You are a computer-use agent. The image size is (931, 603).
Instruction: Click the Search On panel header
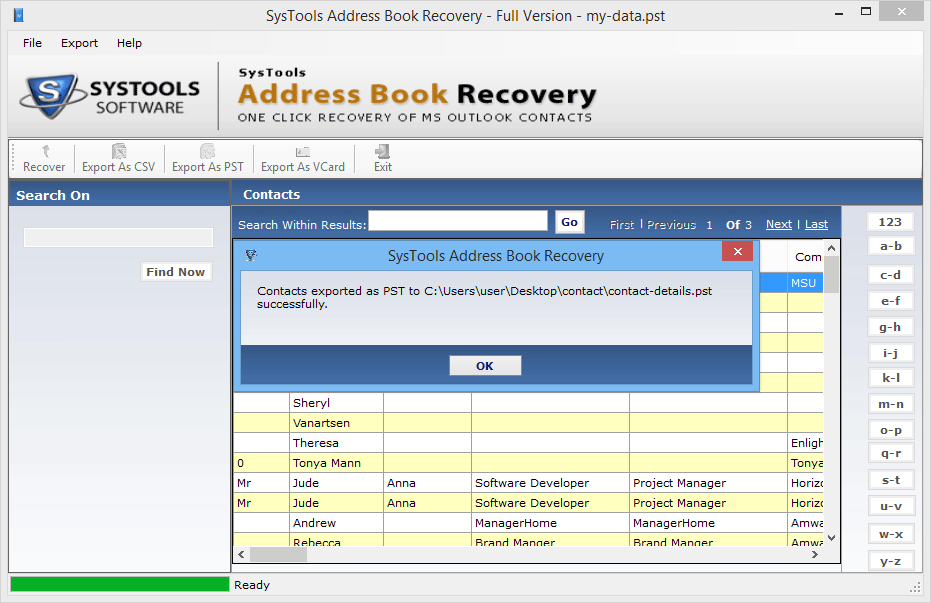click(119, 195)
